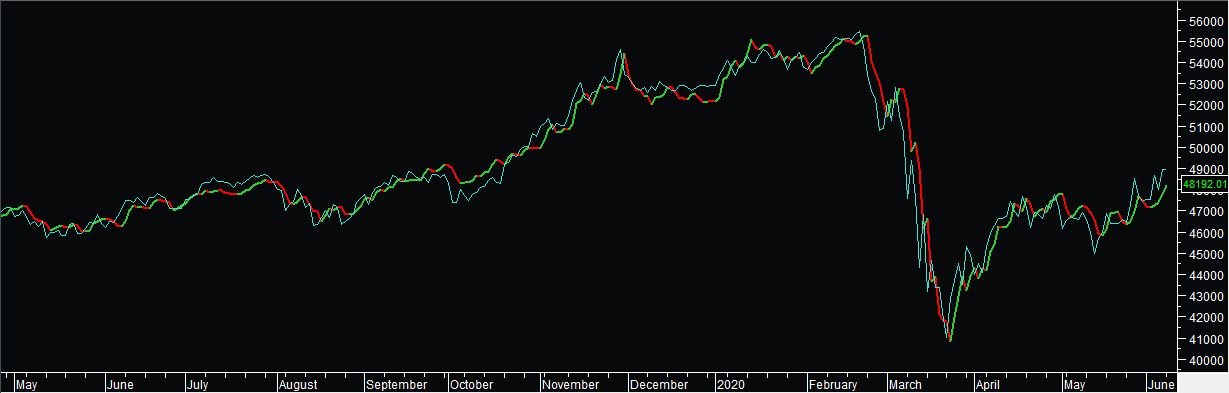Select the August label on the time axis

(298, 384)
